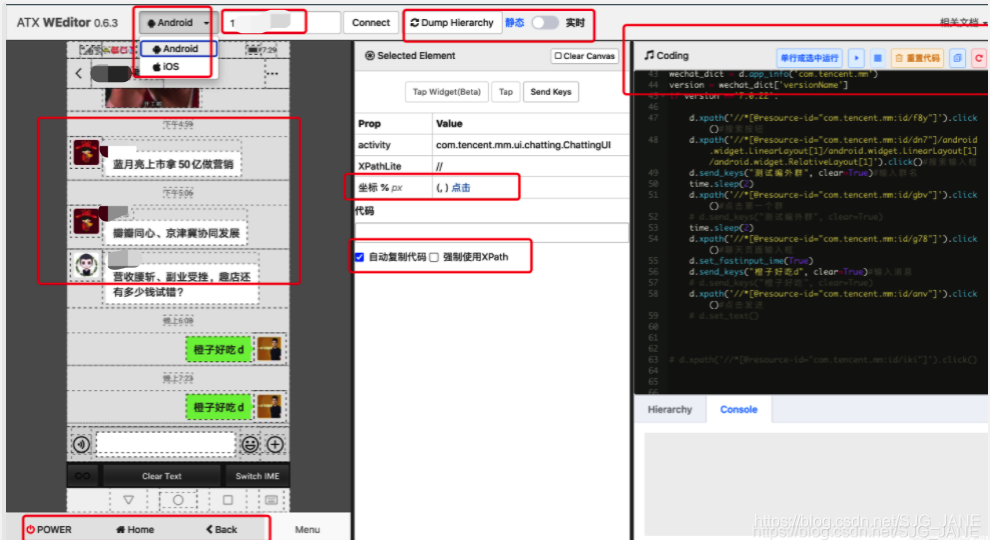Click the console output area
The width and height of the screenshot is (990, 540).
coord(816,484)
